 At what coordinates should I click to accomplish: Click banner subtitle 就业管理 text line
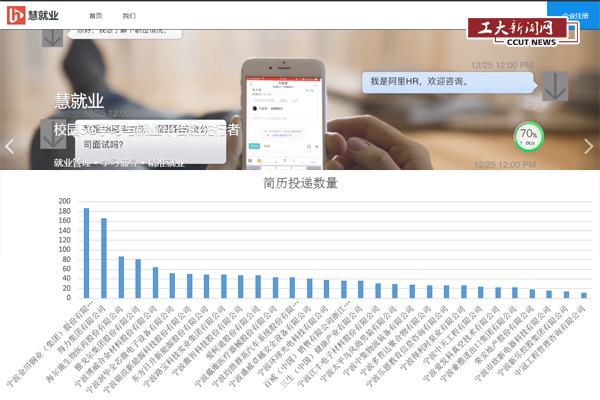(x=119, y=163)
